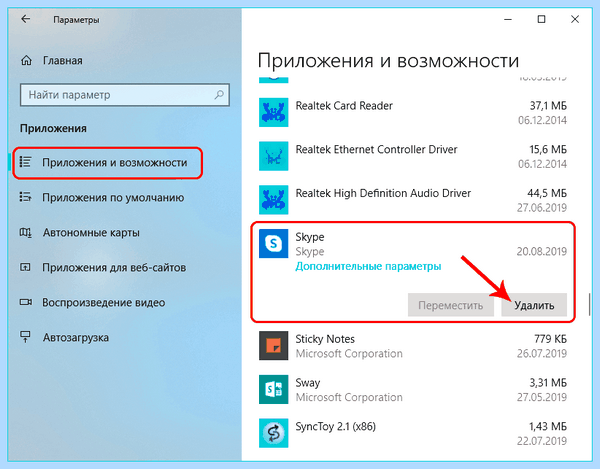Open the Главная home icon
Image resolution: width=600 pixels, height=469 pixels.
26,60
